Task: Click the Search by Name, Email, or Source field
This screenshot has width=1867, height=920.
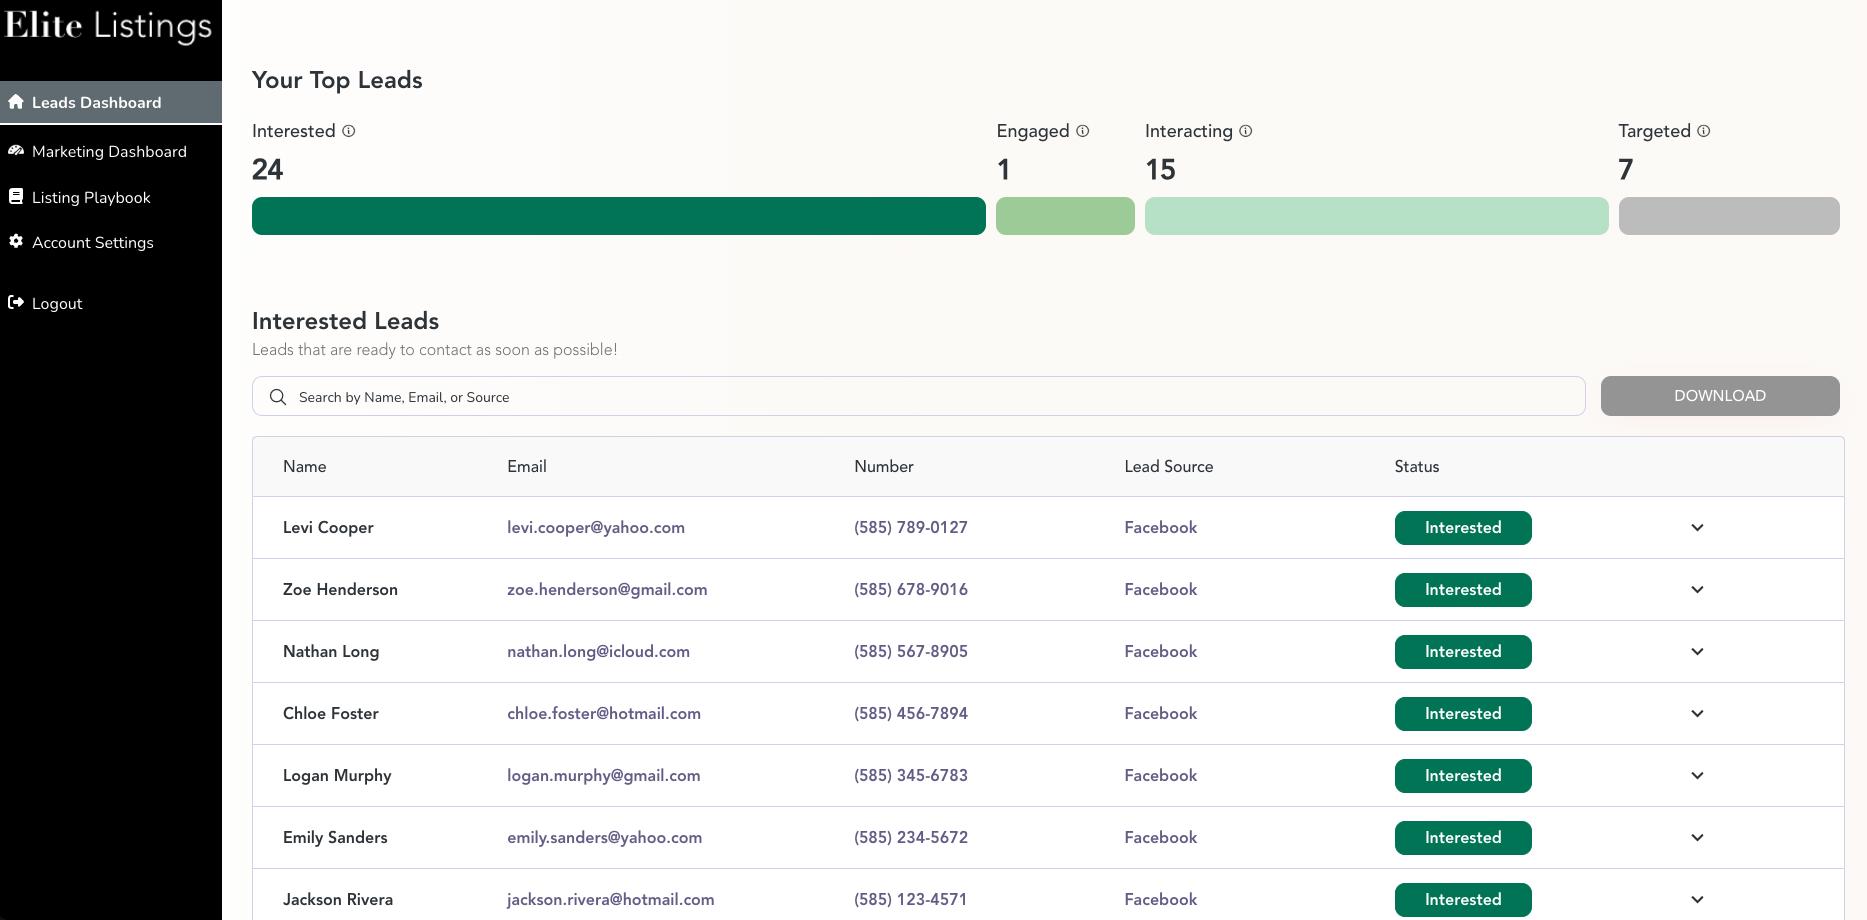Action: point(930,397)
